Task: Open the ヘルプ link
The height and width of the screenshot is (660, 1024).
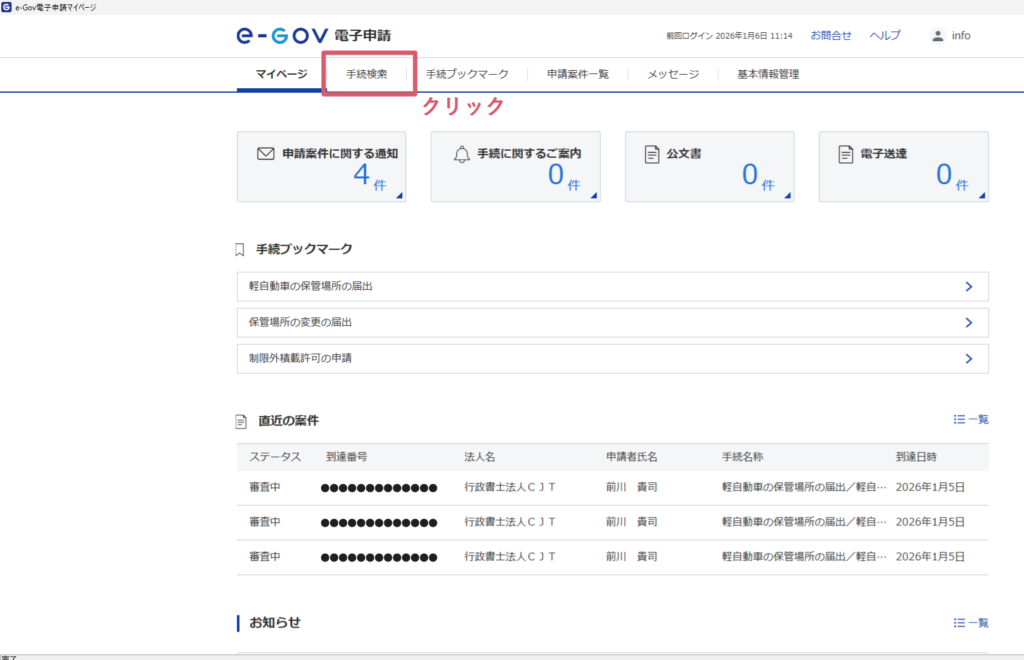Action: tap(885, 35)
